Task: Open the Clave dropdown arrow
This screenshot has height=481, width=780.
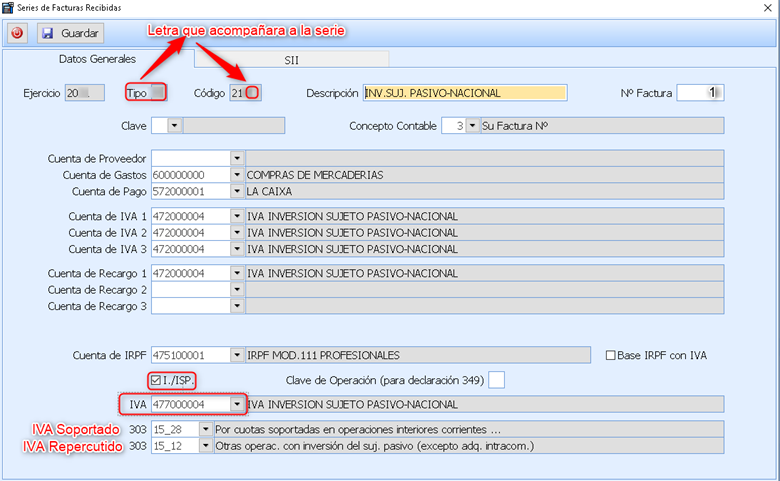Action: pyautogui.click(x=175, y=126)
